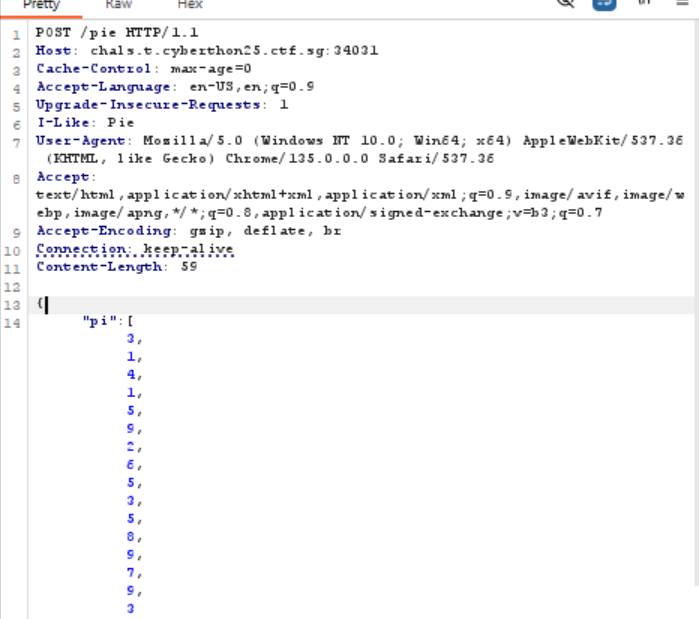Click host value chals.t.cyberthon25.ctf.sg:34031
This screenshot has height=619, width=699.
coord(234,51)
